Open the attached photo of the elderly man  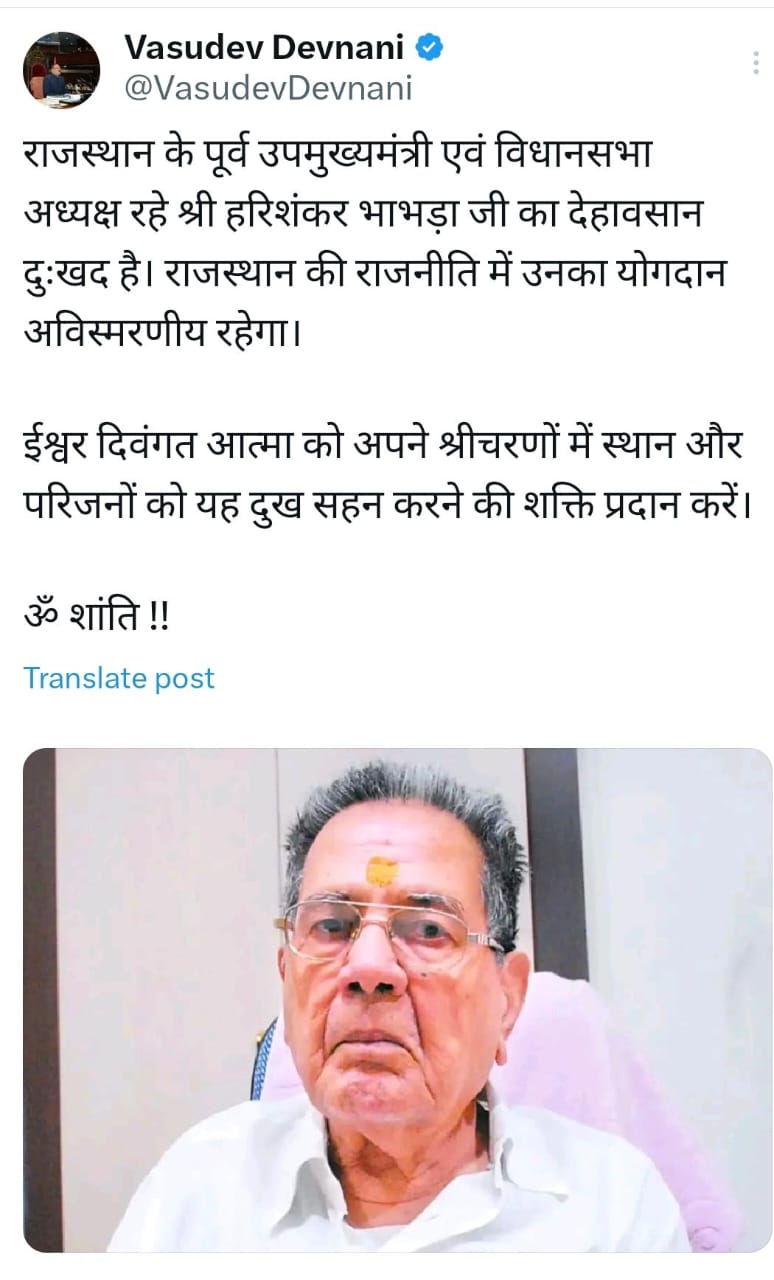tap(397, 1000)
